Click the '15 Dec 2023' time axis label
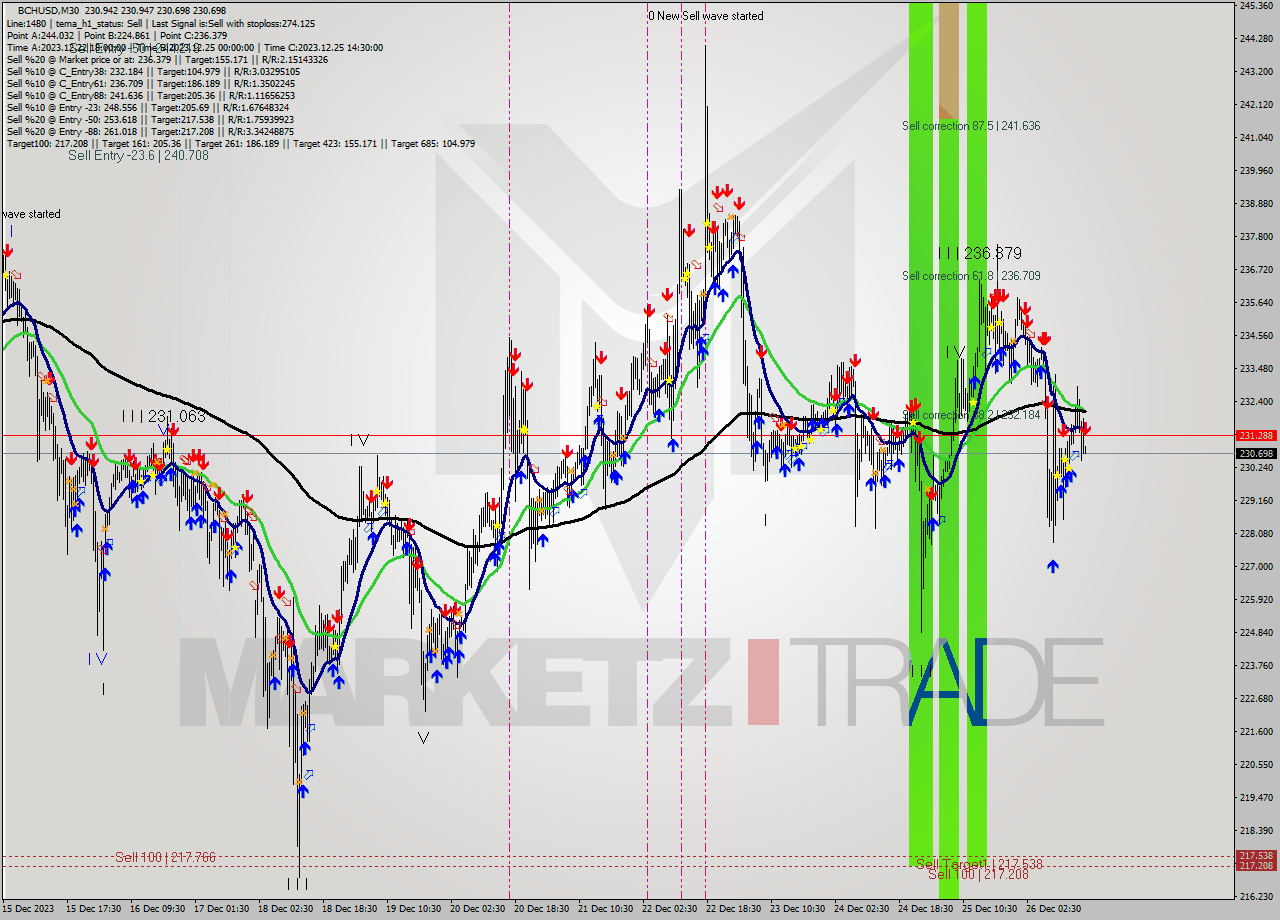1280x920 pixels. (x=28, y=909)
